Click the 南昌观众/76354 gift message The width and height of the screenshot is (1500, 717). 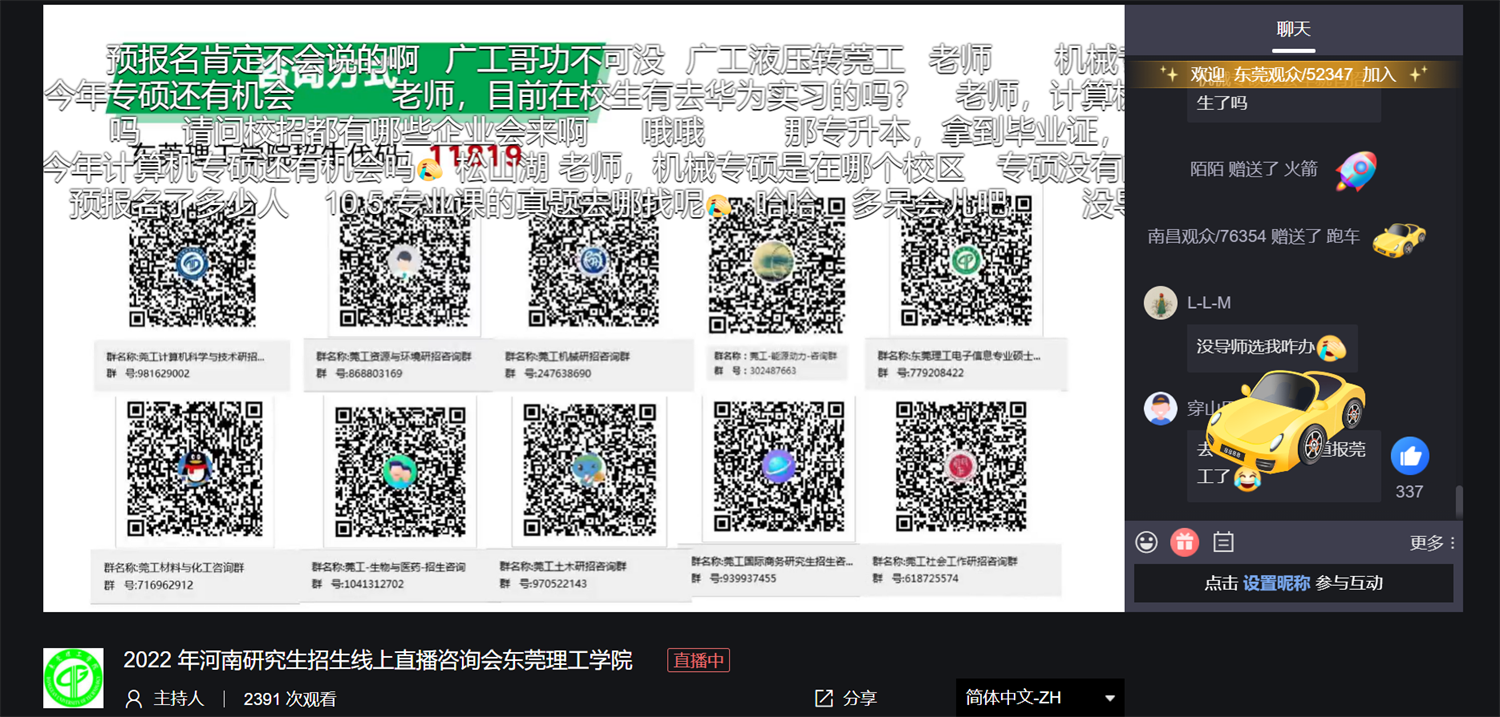click(1253, 237)
